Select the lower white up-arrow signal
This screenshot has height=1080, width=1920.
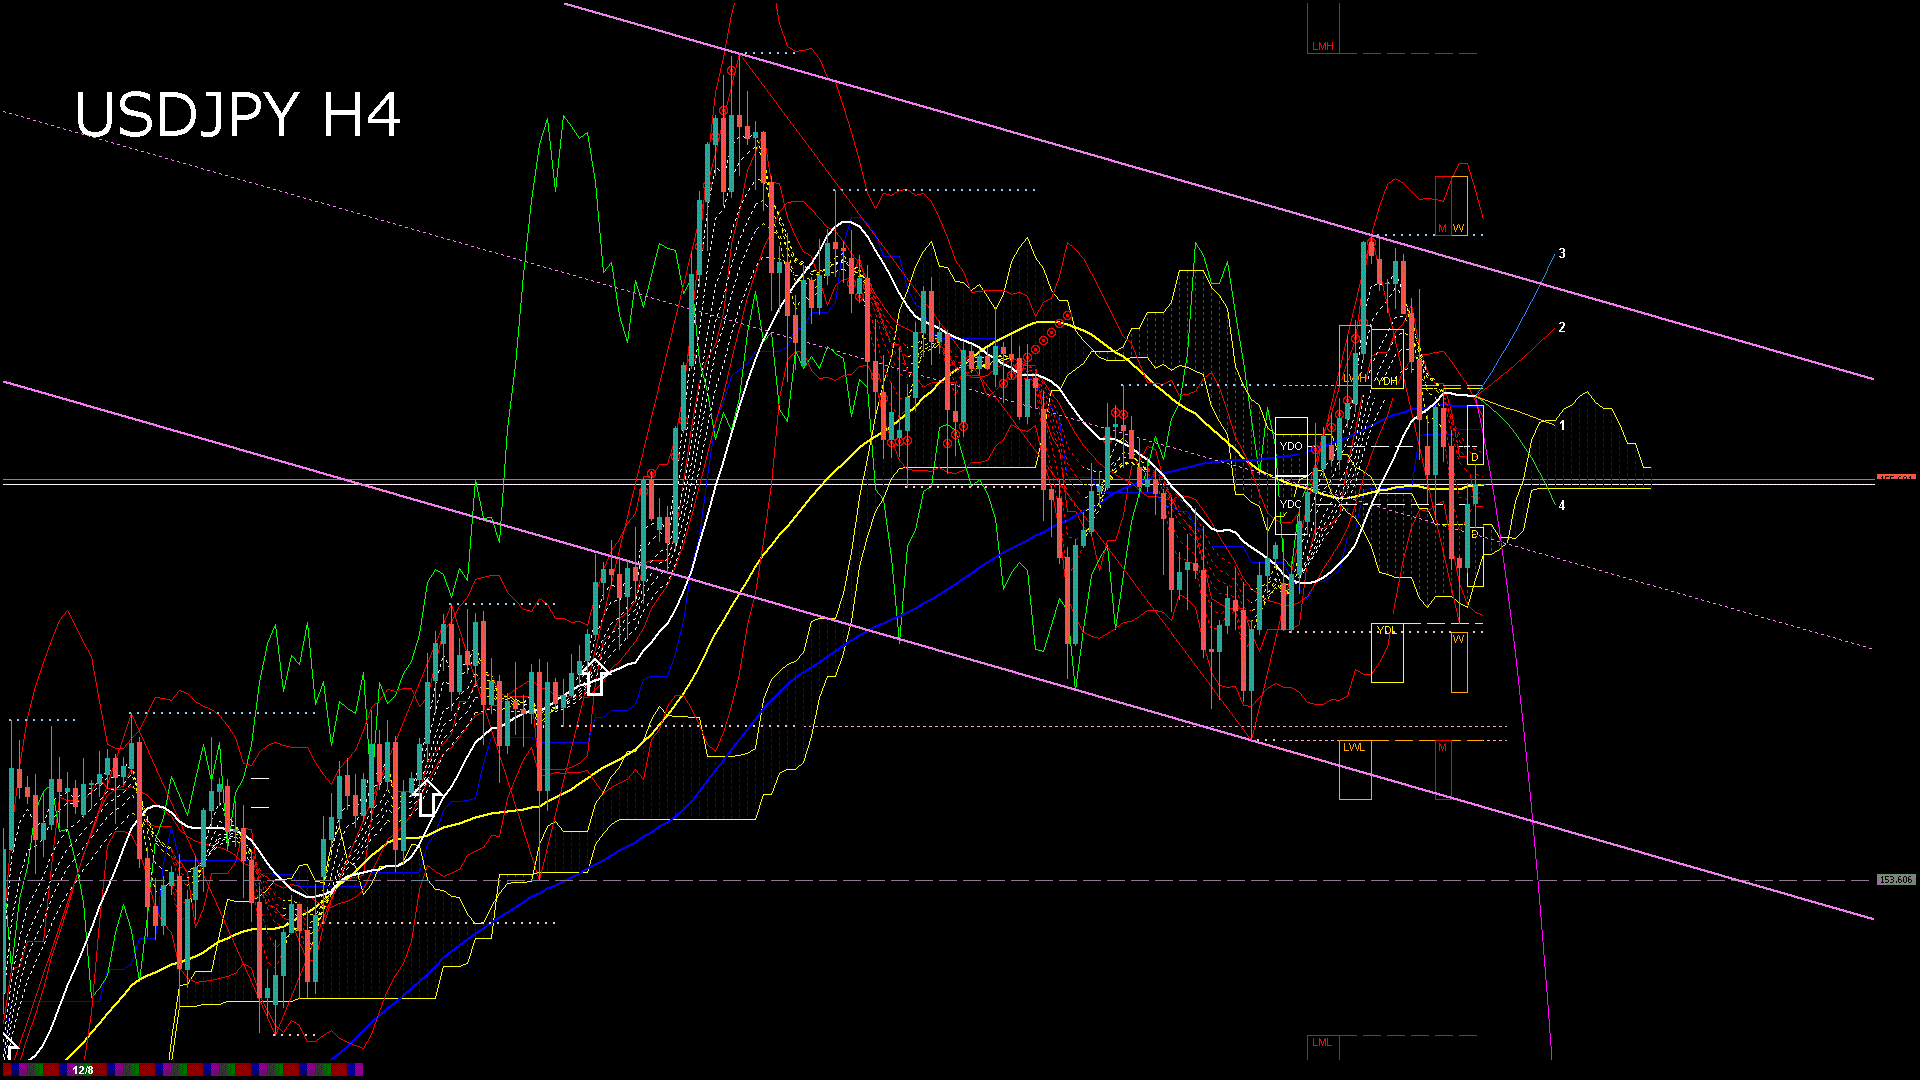pyautogui.click(x=428, y=799)
